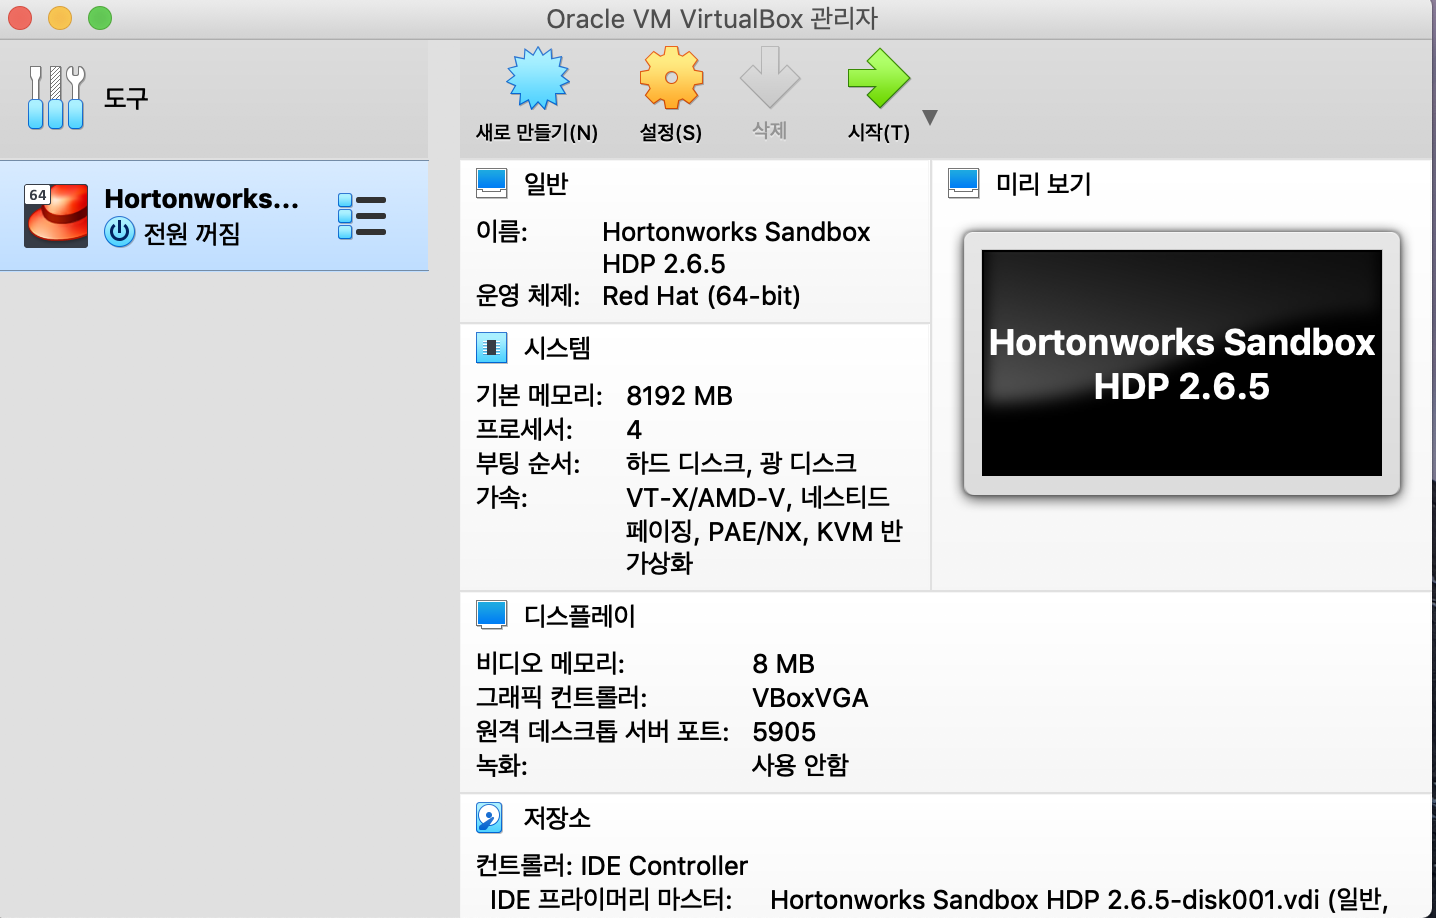Click the yellow minimize window button

(x=60, y=18)
